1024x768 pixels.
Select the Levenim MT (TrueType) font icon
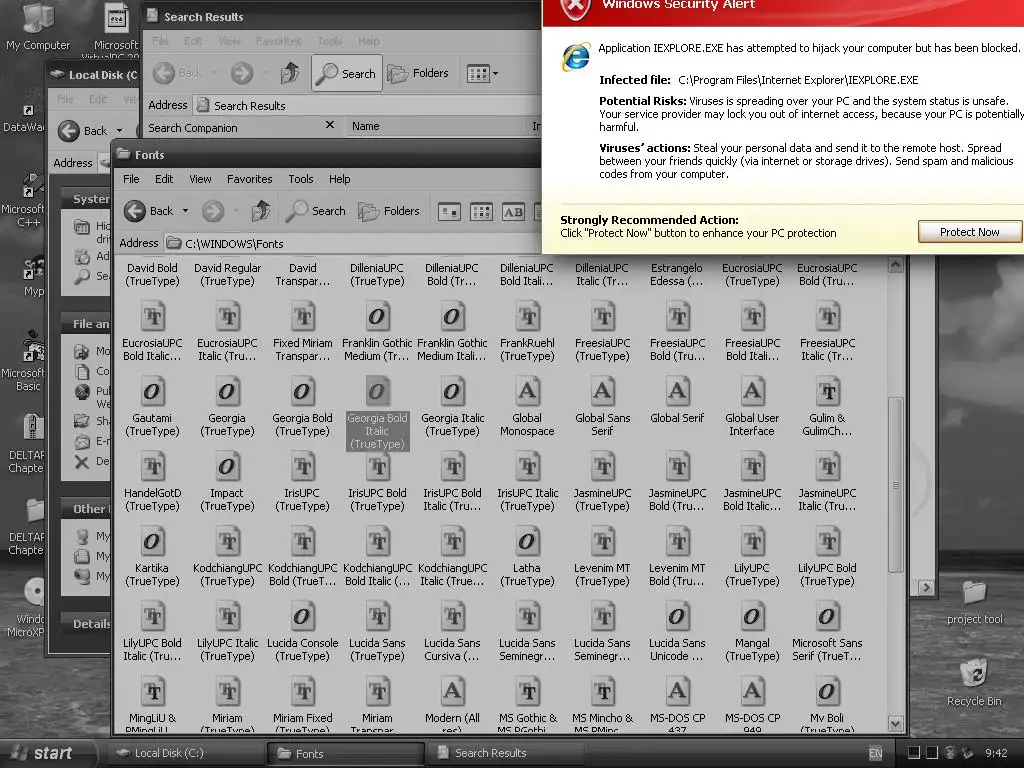coord(602,541)
